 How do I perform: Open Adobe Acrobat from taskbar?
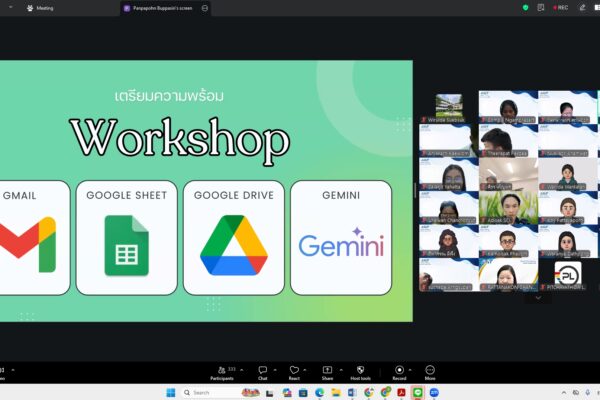(x=401, y=392)
